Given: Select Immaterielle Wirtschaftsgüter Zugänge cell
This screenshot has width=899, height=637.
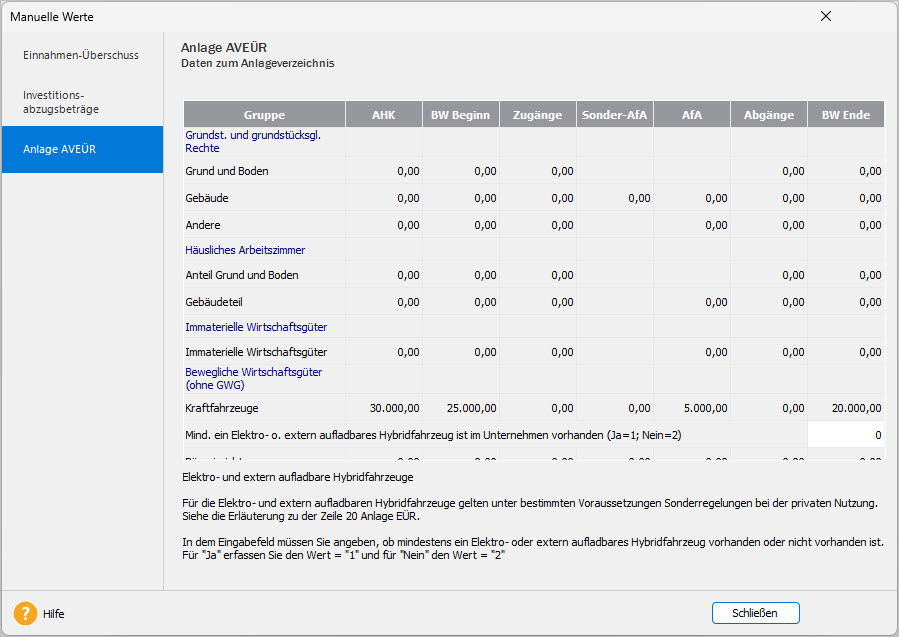Looking at the screenshot, I should [538, 352].
